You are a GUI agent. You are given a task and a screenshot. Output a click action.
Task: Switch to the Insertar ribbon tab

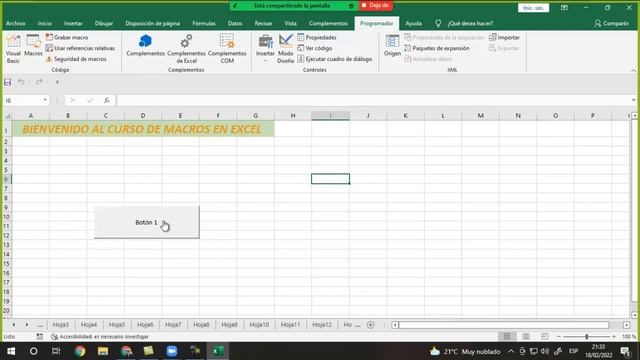(x=73, y=24)
